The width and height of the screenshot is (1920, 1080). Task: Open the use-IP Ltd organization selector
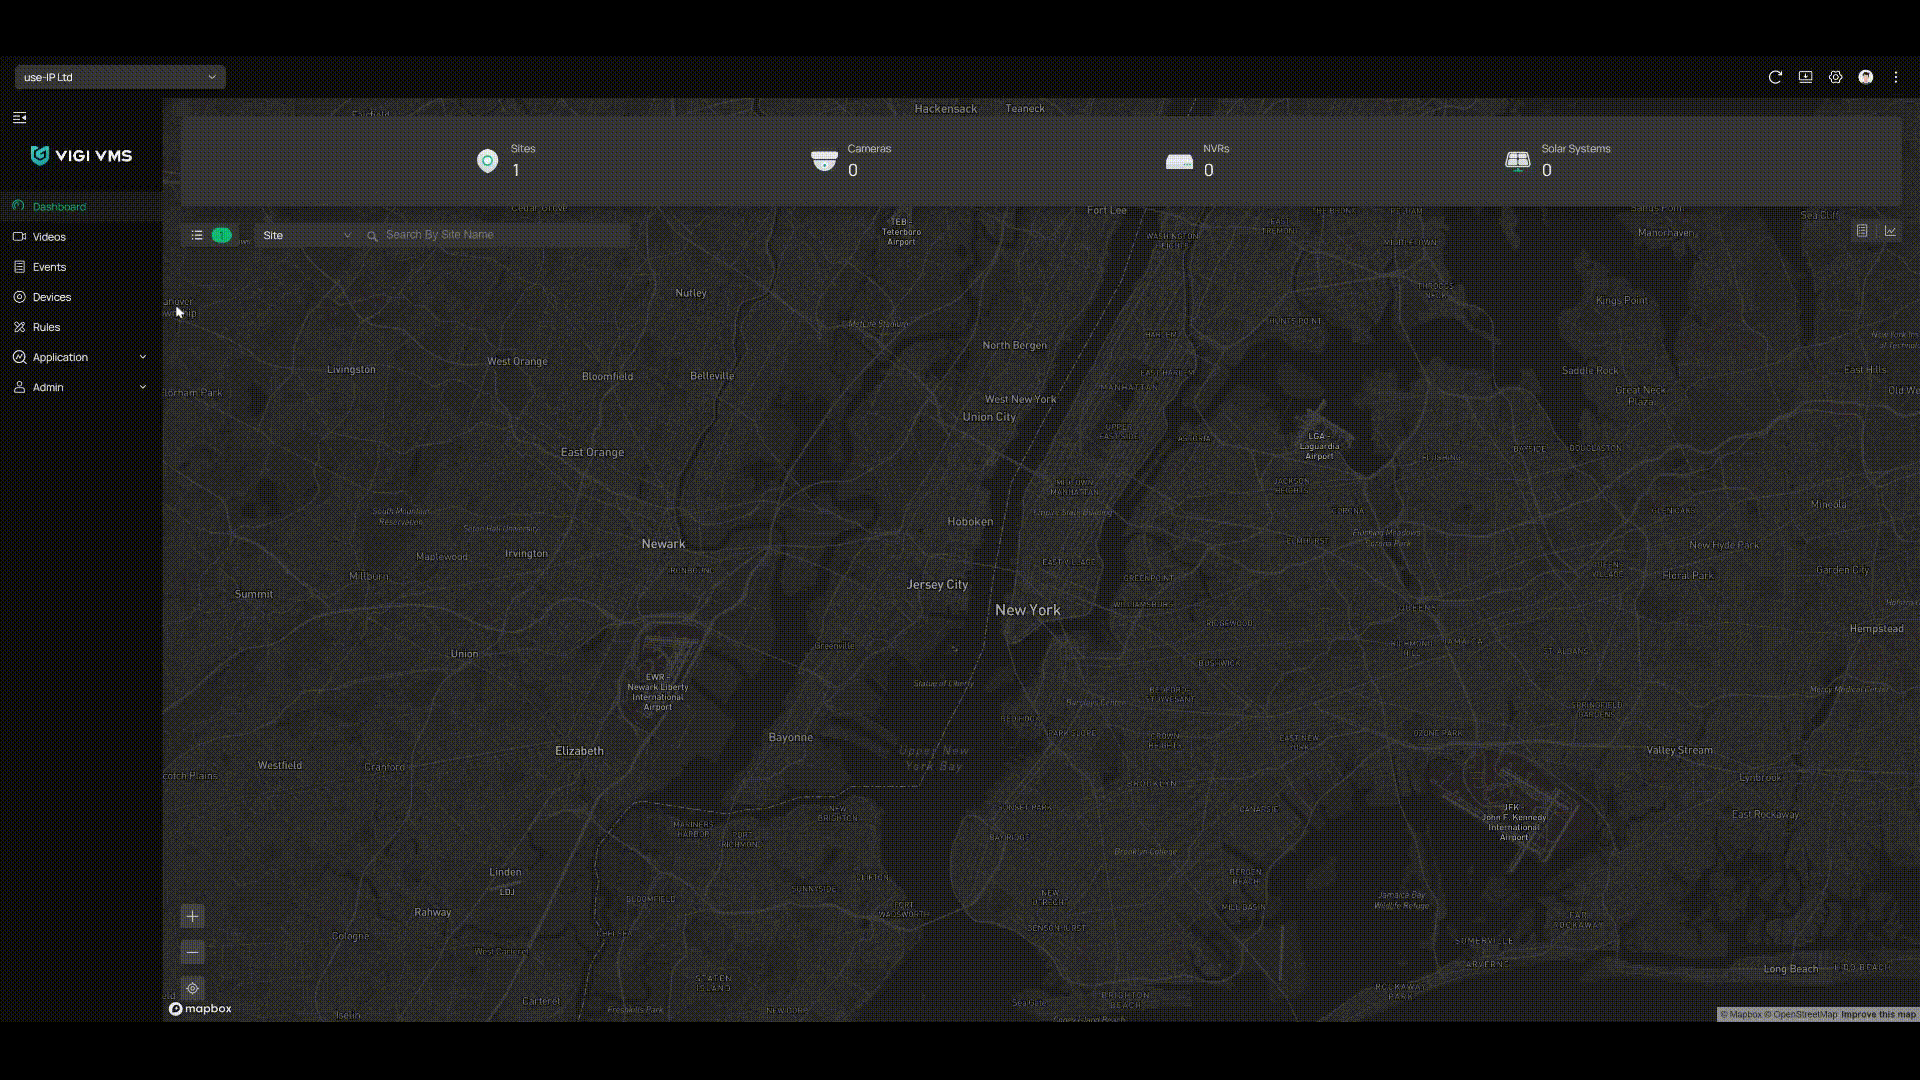coord(118,77)
